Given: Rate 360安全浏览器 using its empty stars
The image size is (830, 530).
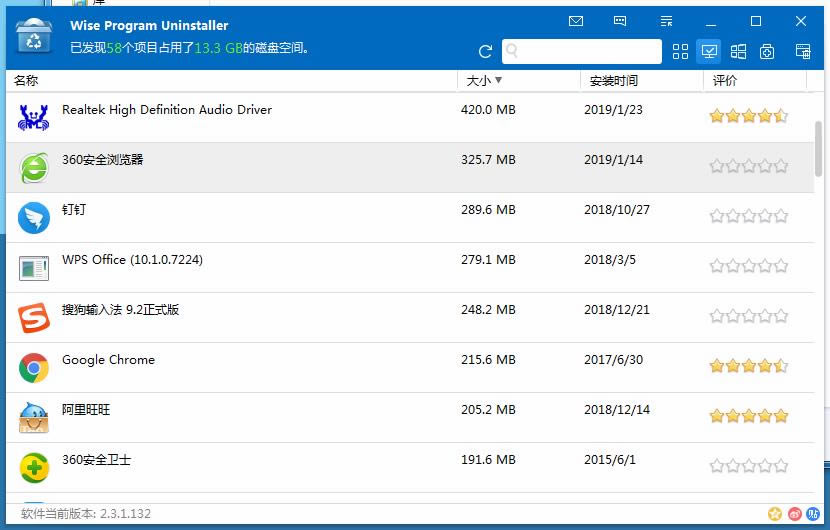Looking at the screenshot, I should [x=748, y=166].
